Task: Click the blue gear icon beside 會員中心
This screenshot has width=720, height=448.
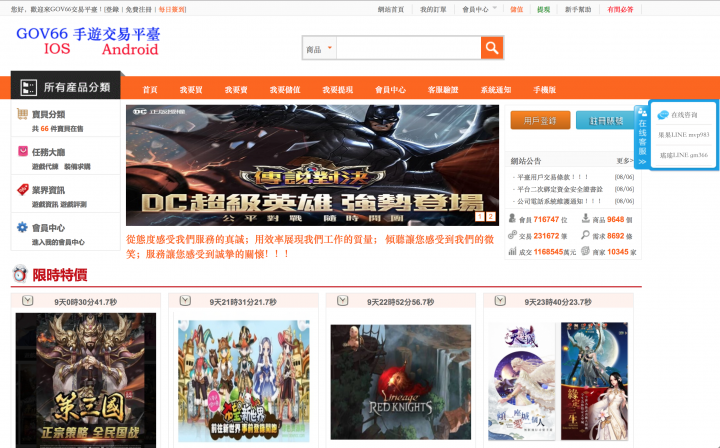Action: point(22,227)
